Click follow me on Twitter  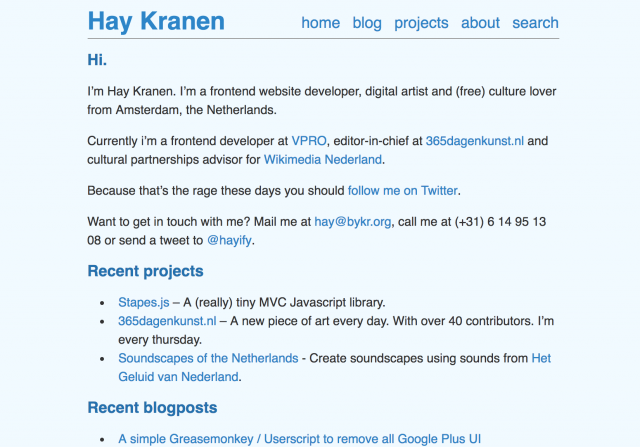[402, 191]
